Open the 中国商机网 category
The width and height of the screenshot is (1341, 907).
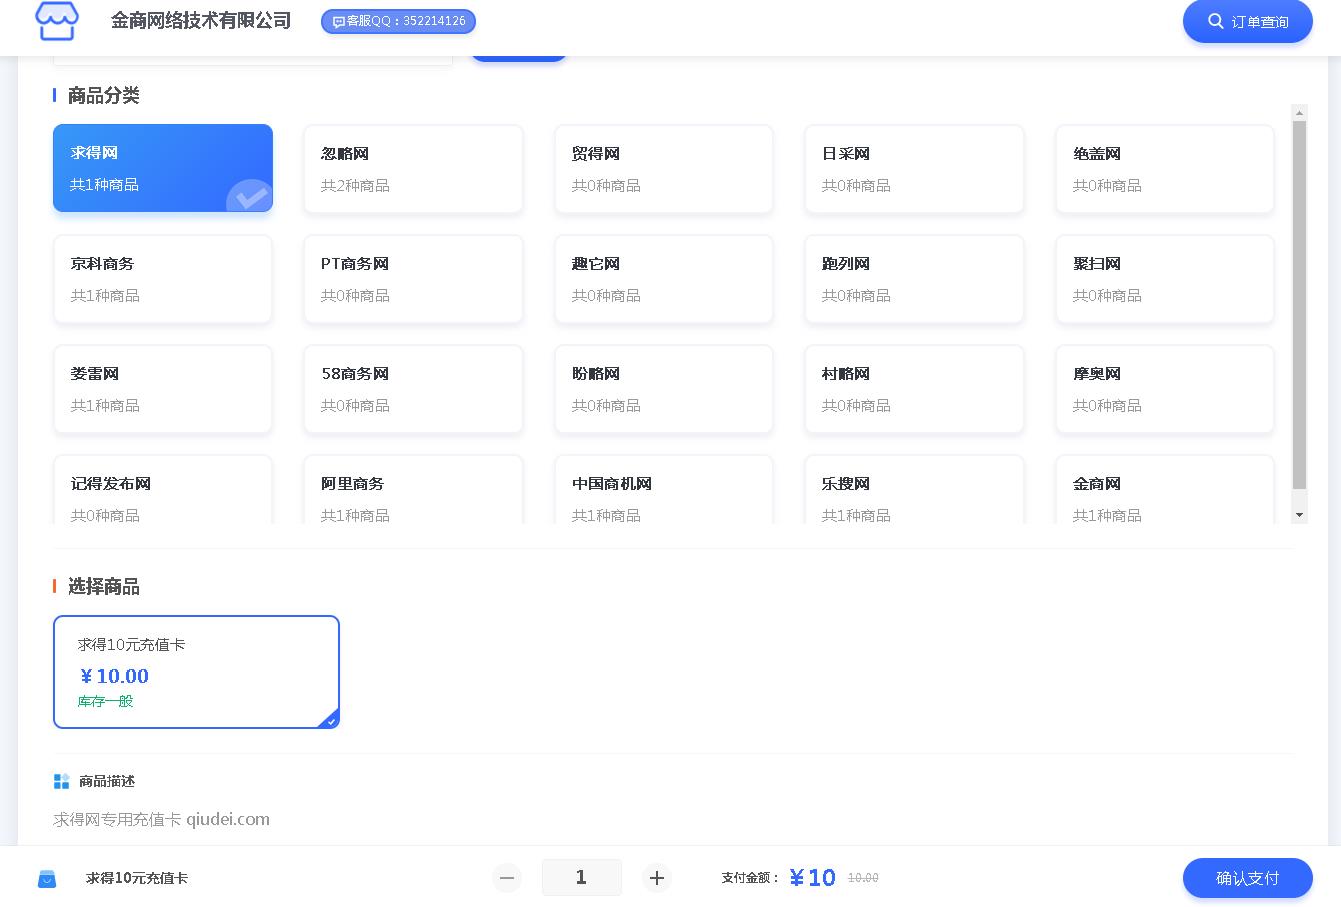(x=664, y=490)
